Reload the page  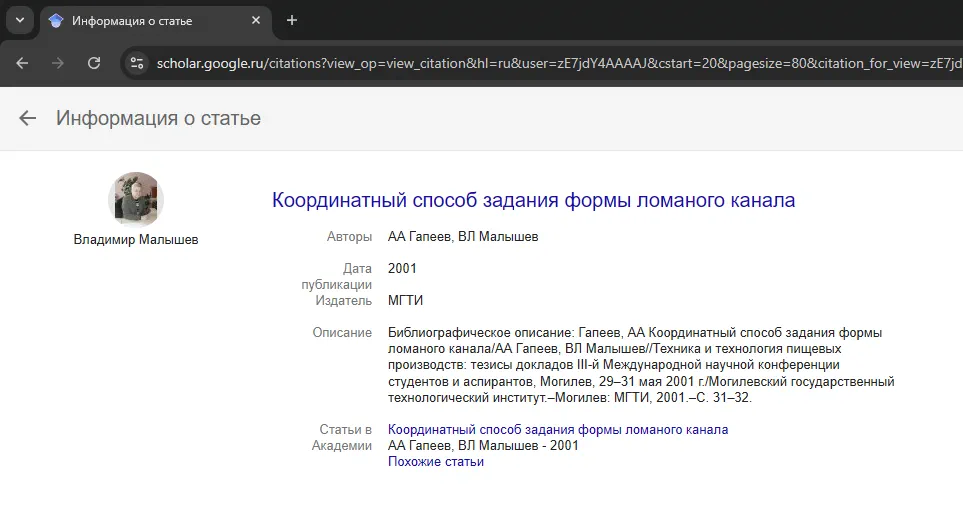click(x=94, y=63)
